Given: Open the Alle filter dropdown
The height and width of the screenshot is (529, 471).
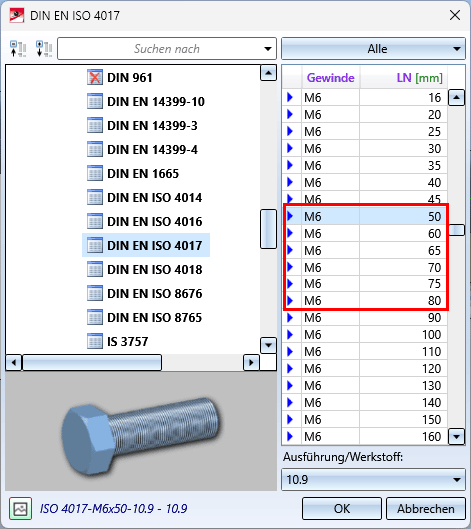Looking at the screenshot, I should tap(373, 49).
